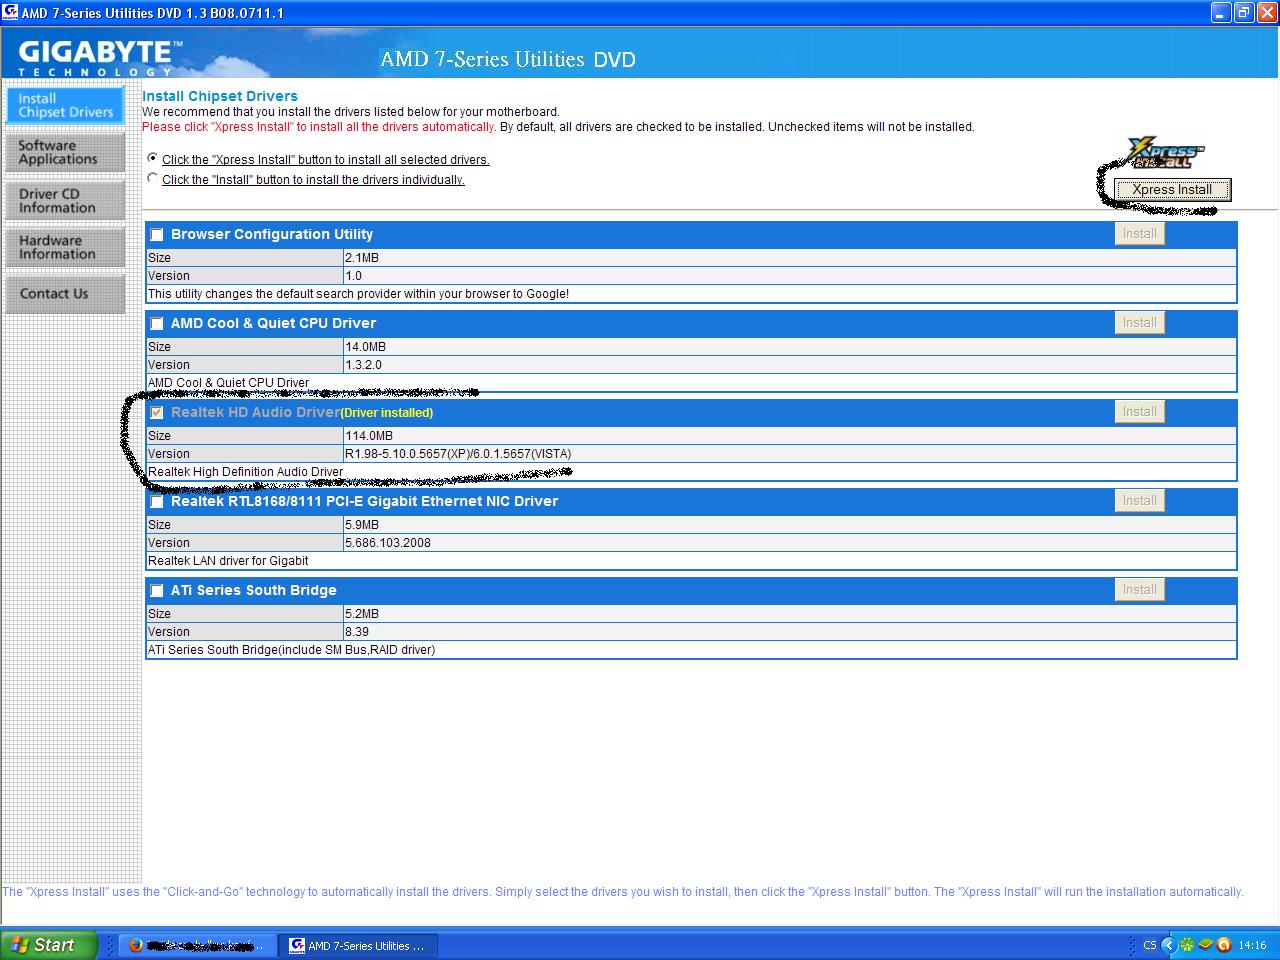The width and height of the screenshot is (1280, 960).
Task: Click the Xpress Install button
Action: [1172, 189]
